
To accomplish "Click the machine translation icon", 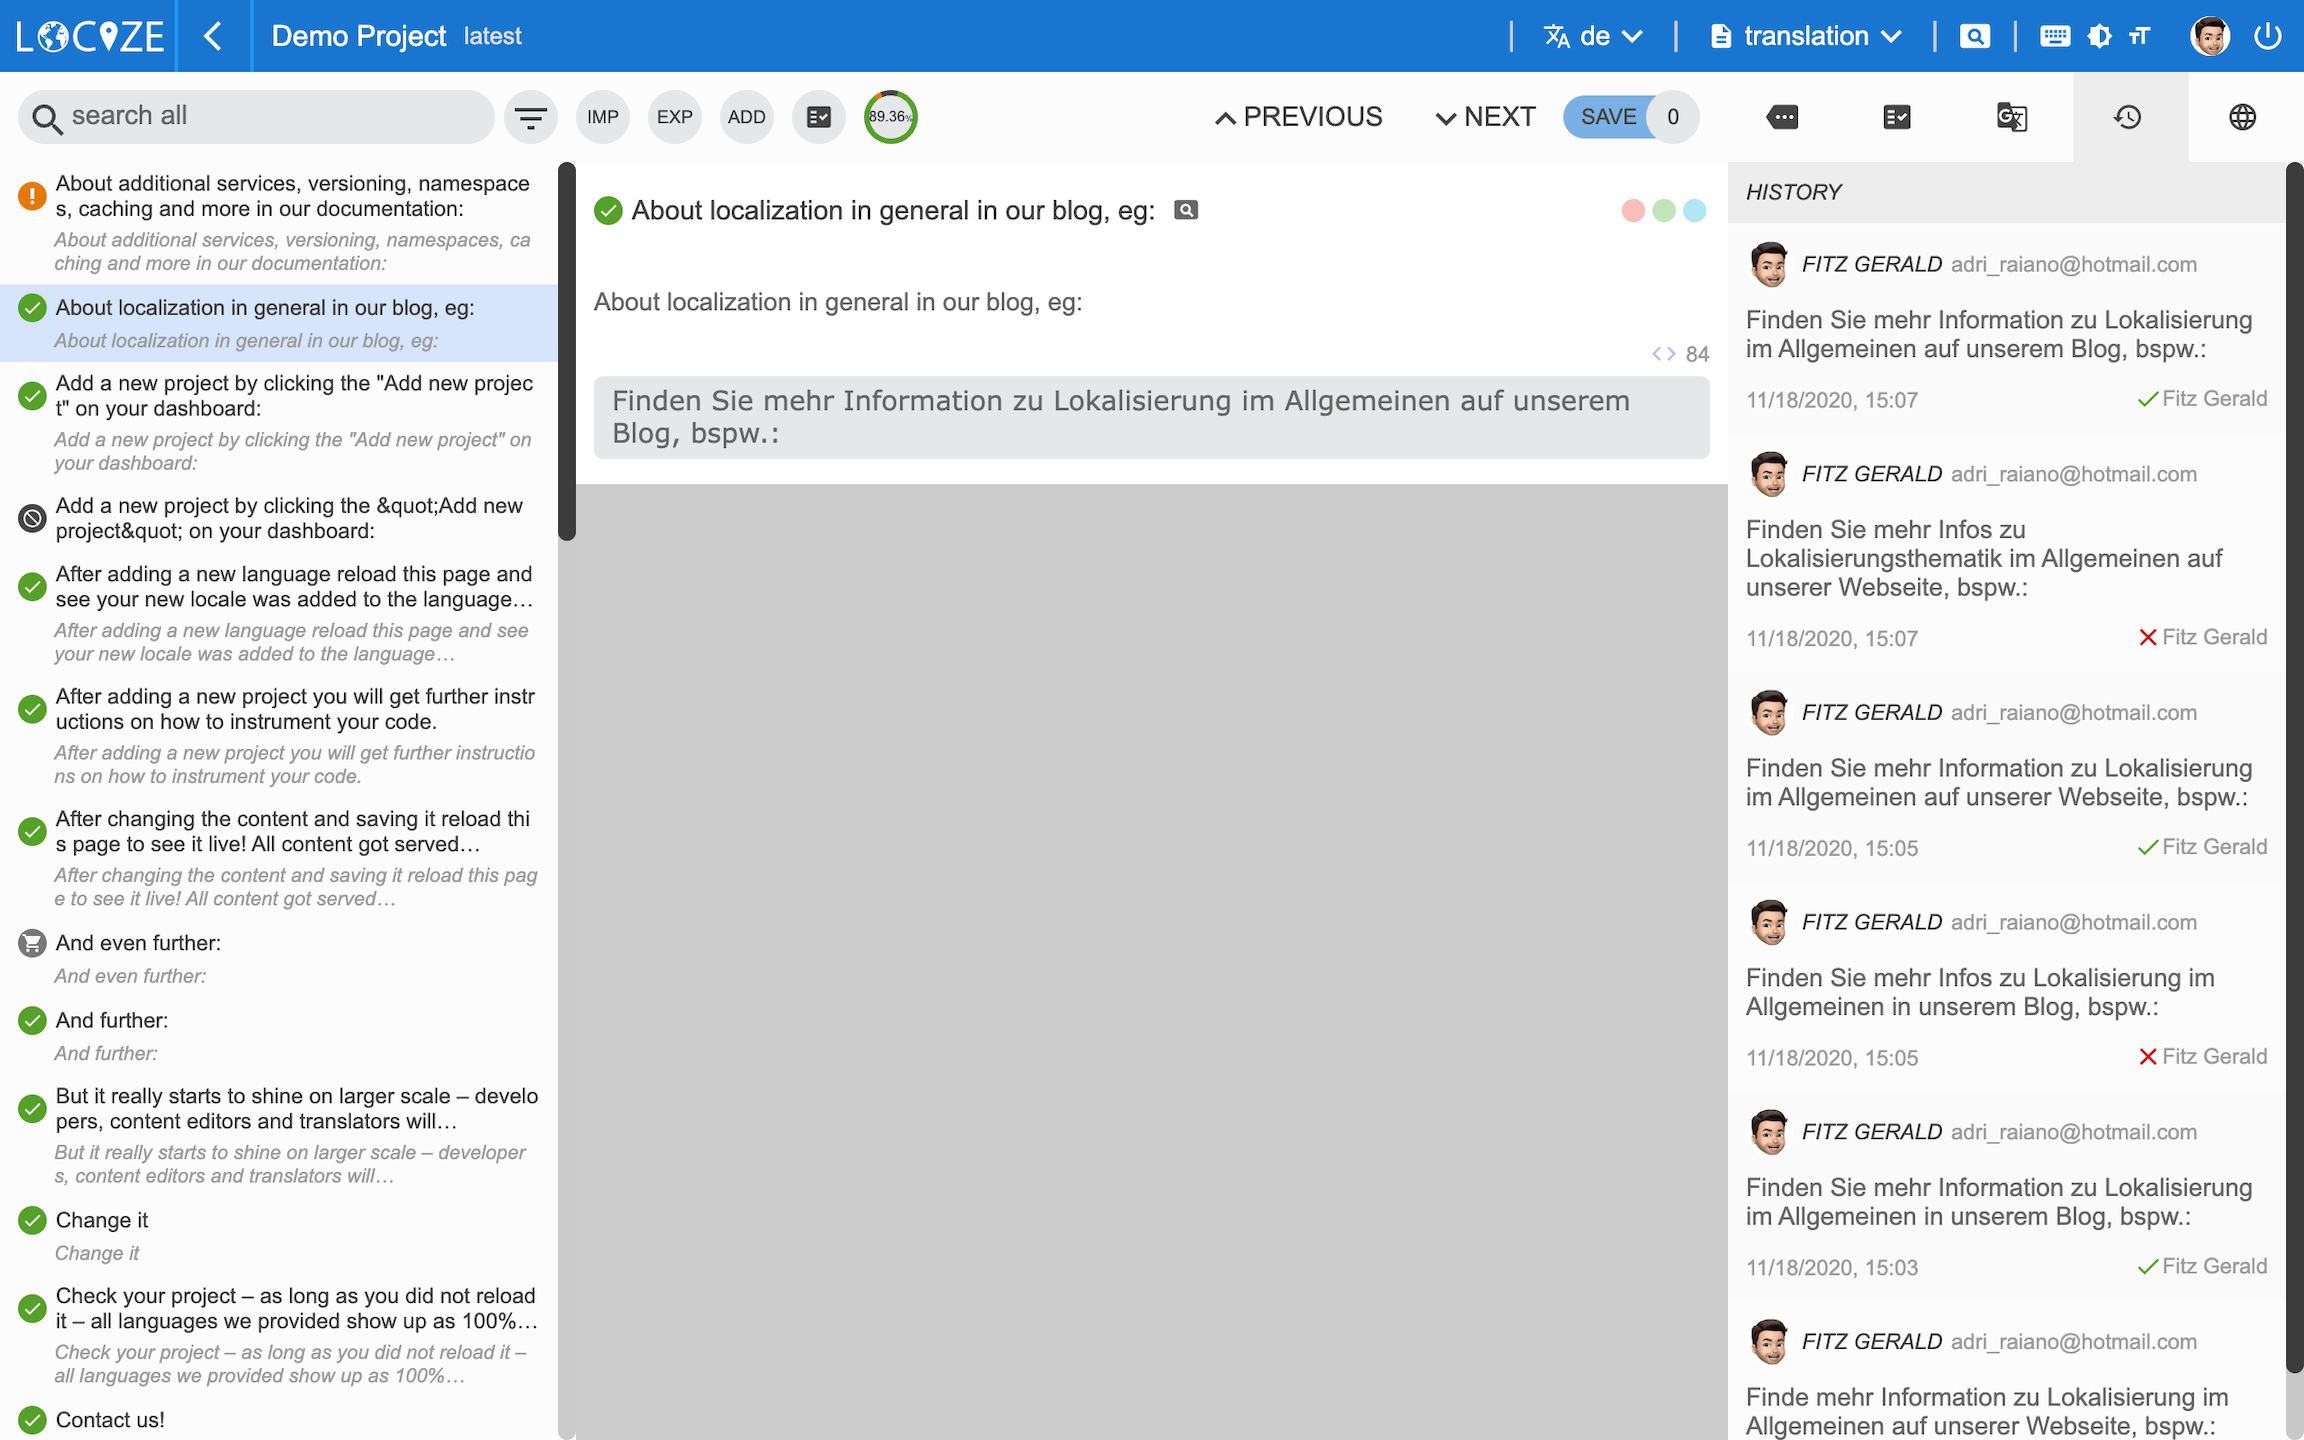I will click(x=2011, y=117).
